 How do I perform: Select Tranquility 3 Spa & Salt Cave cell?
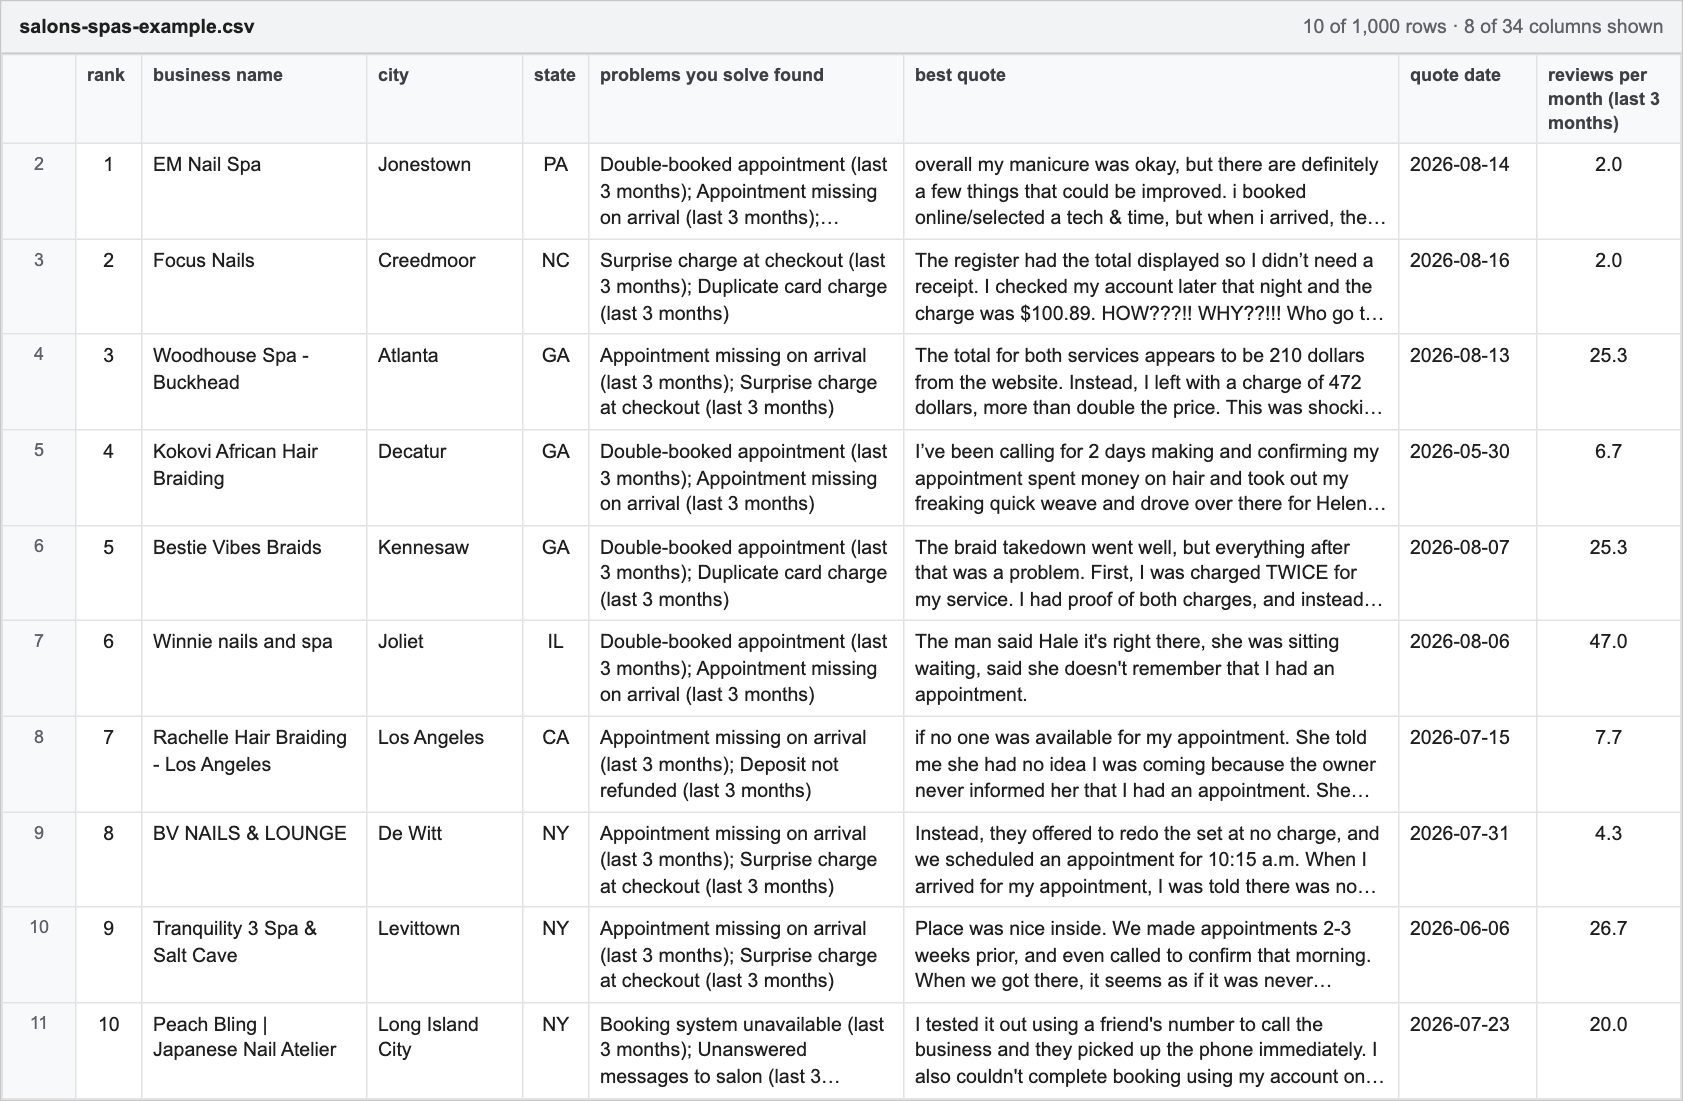[x=254, y=955]
